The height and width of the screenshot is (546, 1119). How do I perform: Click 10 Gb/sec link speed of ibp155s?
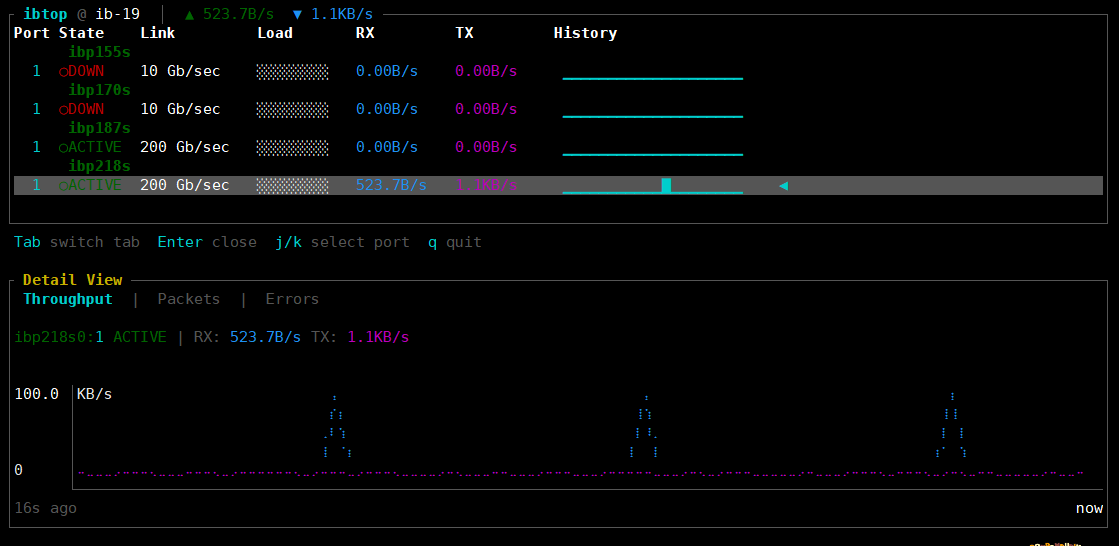tap(181, 71)
